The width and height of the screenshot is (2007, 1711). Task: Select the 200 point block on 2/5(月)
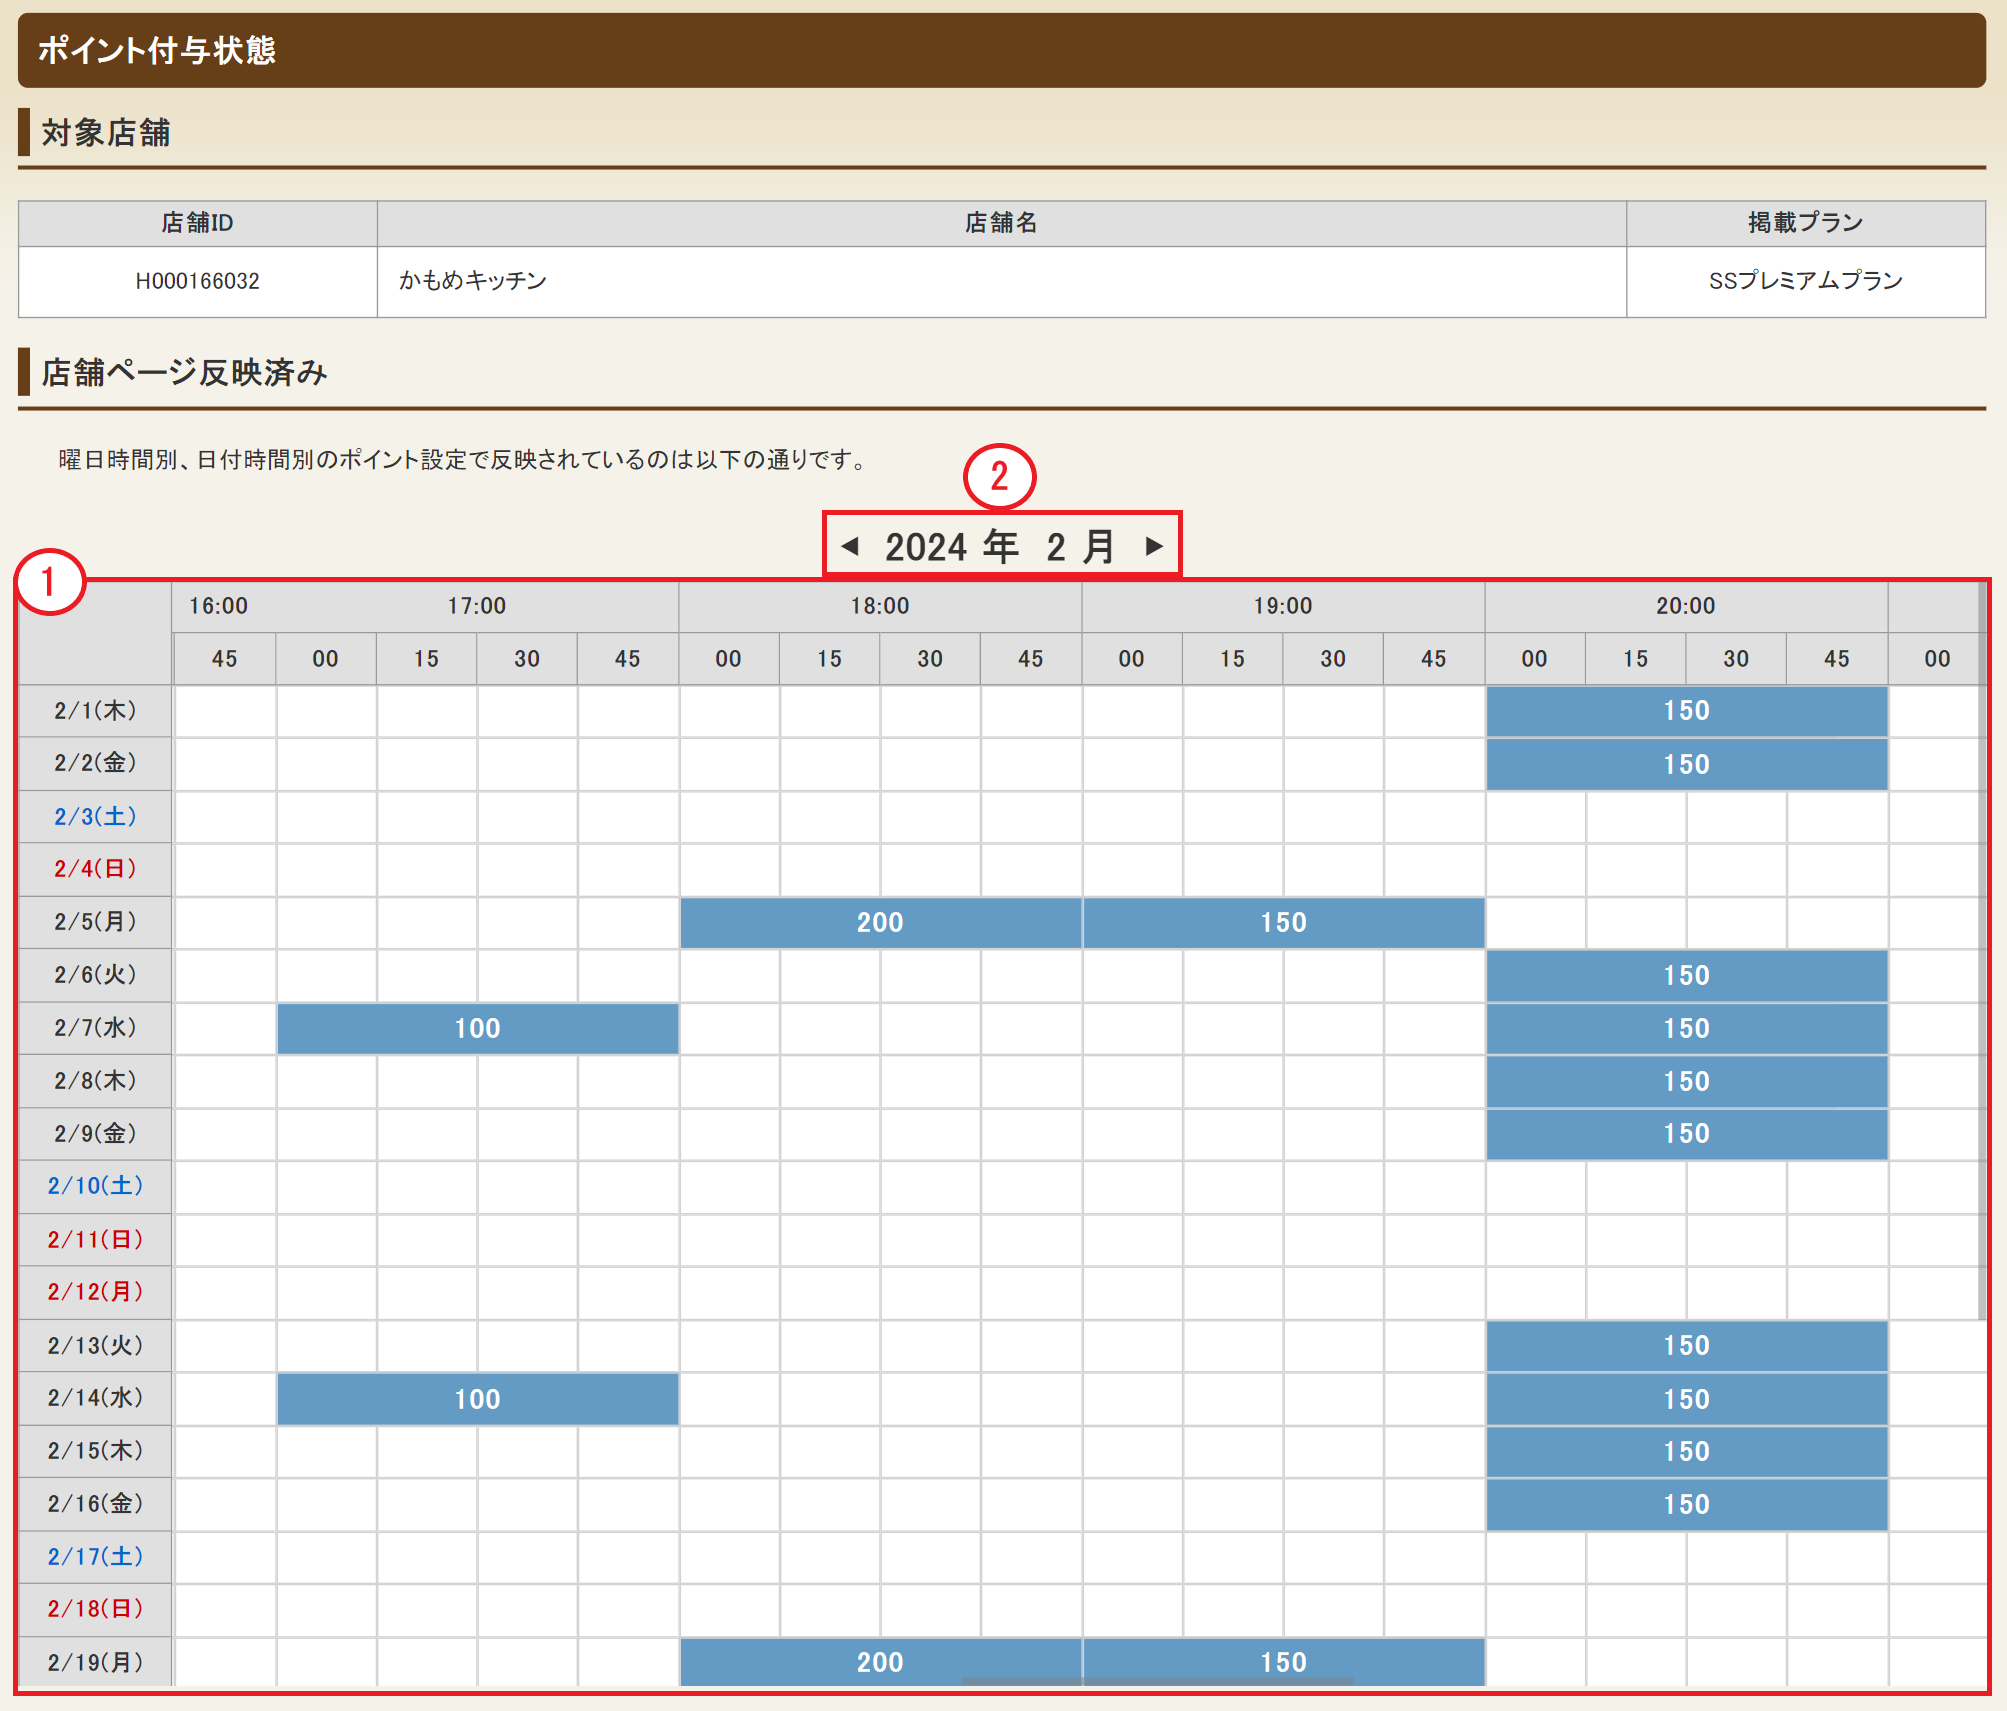click(x=880, y=922)
